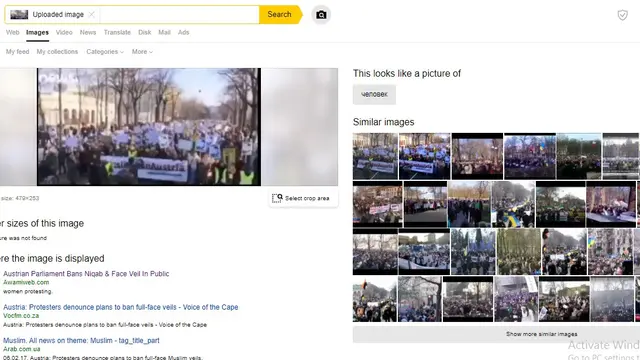Viewport: 640px width, 360px height.
Task: Open fourth similar image in bottom row
Action: point(516,299)
